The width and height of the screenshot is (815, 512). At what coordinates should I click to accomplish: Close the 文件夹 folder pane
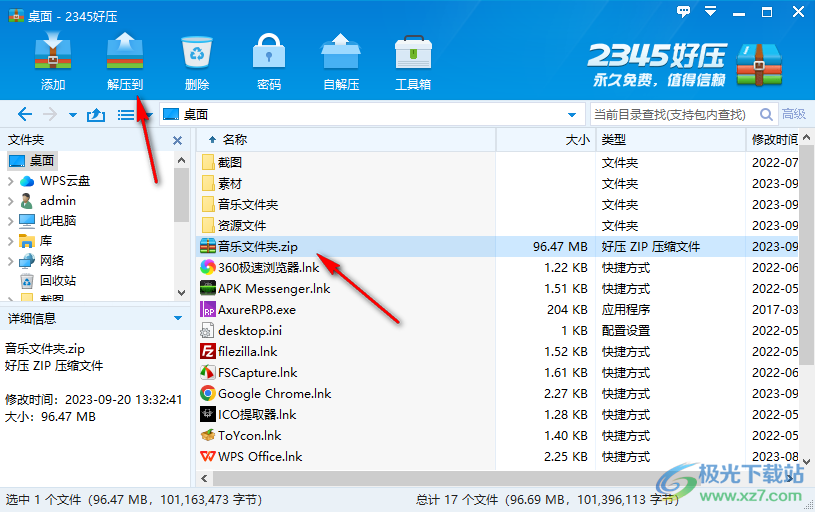[177, 140]
